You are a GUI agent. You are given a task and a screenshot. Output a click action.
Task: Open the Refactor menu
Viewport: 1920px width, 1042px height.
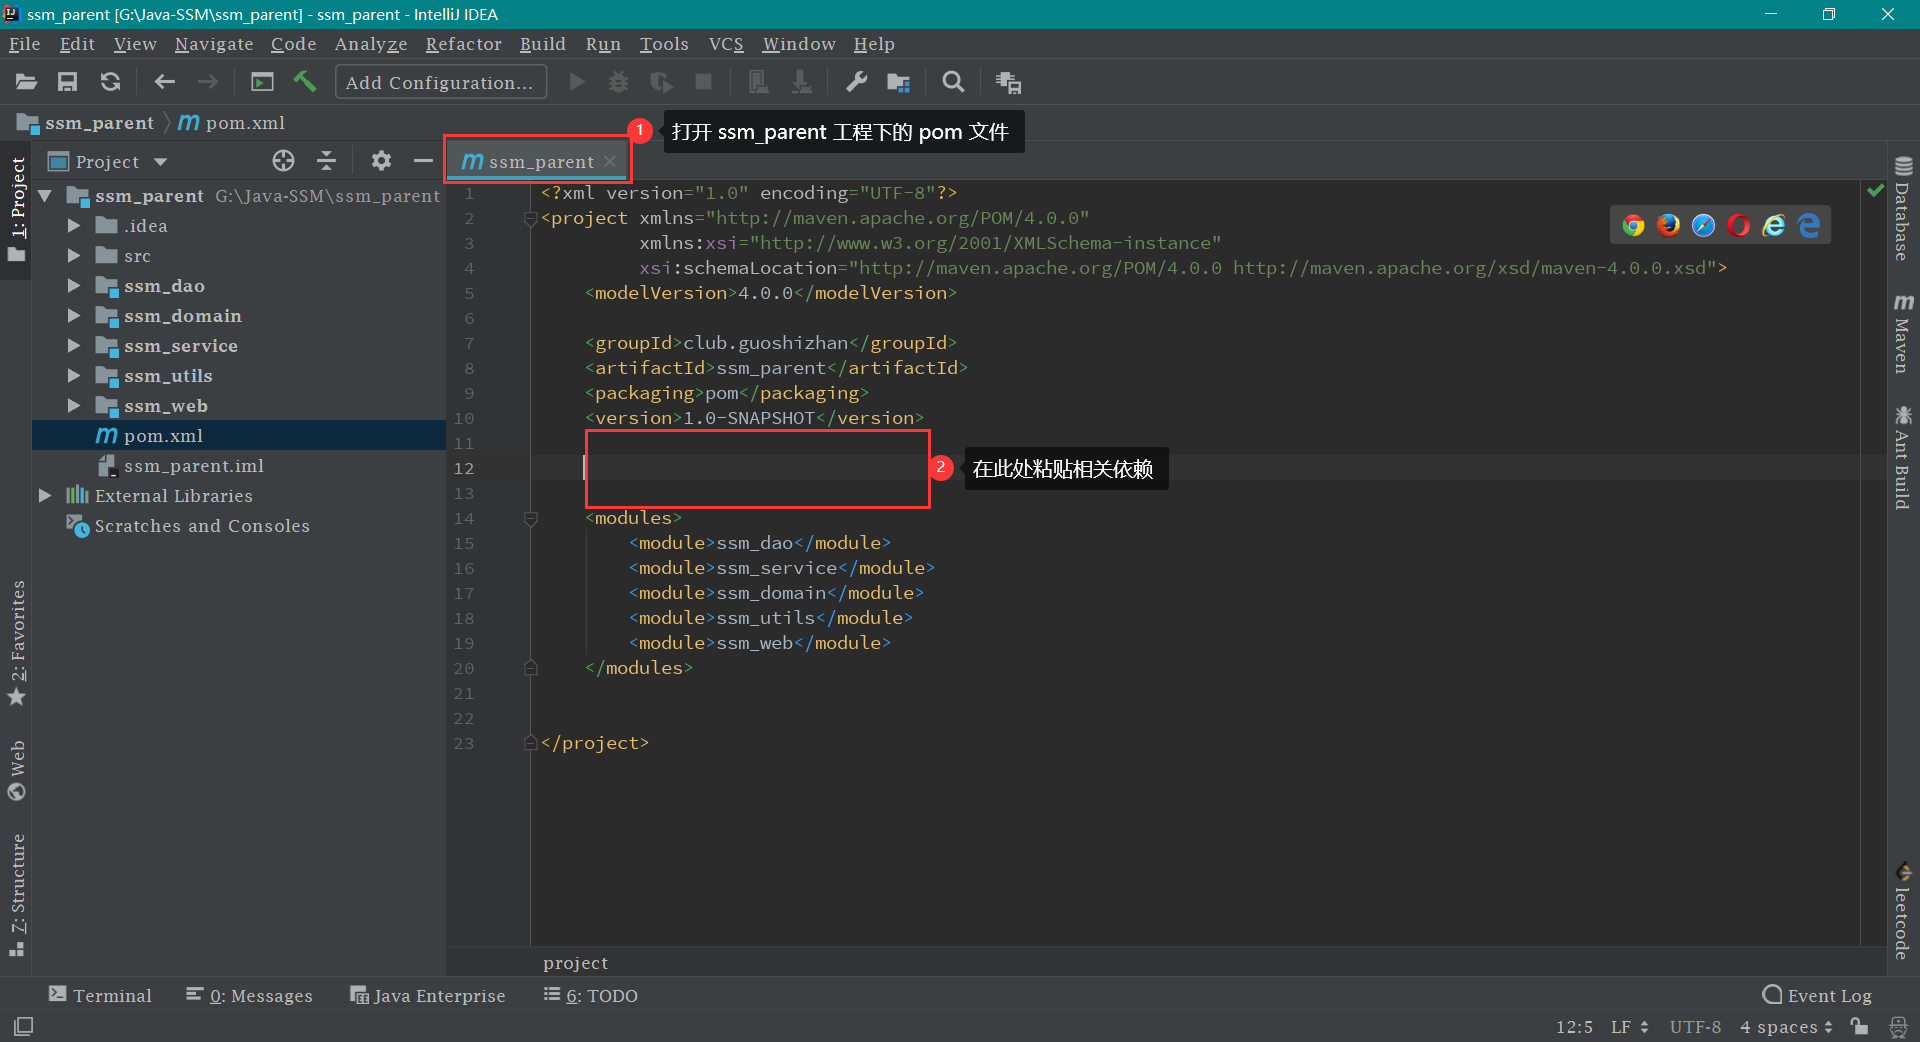(x=463, y=44)
